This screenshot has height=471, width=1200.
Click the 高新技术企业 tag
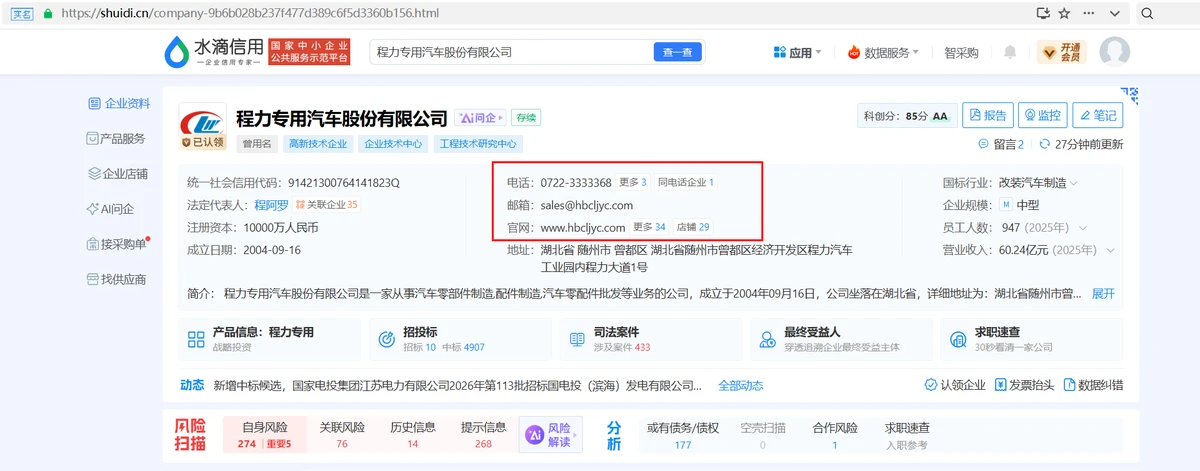coord(317,144)
